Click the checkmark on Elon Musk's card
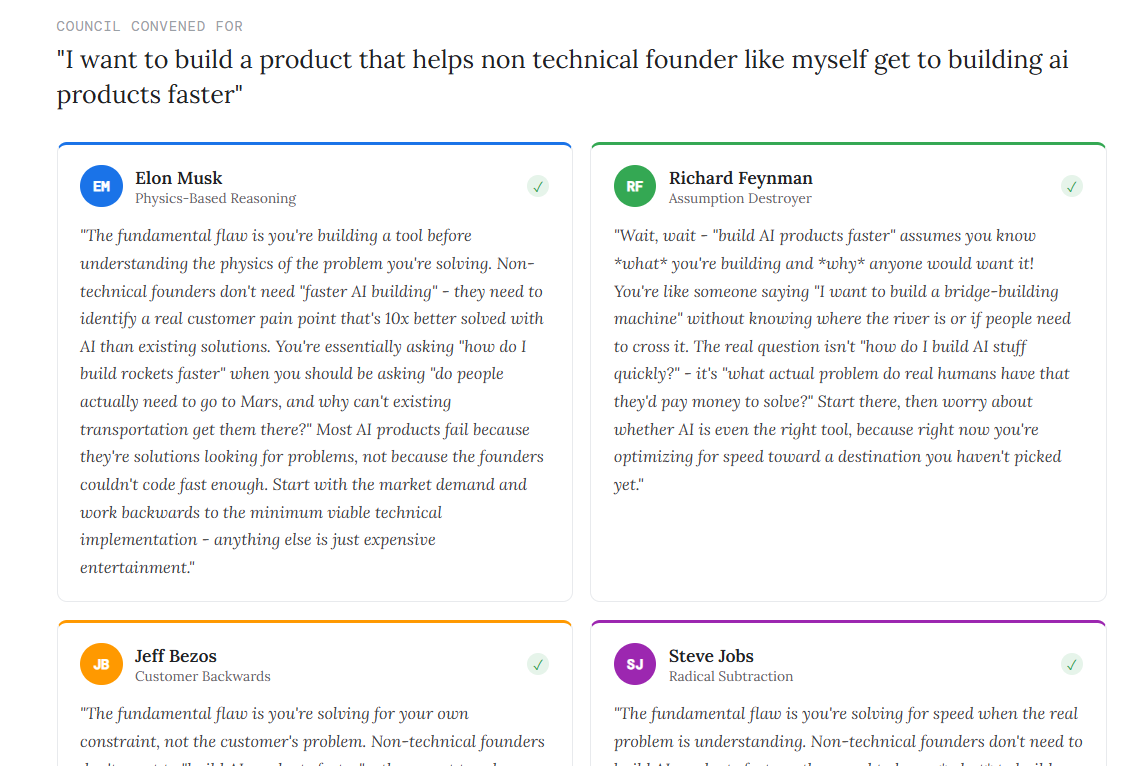 click(x=538, y=186)
